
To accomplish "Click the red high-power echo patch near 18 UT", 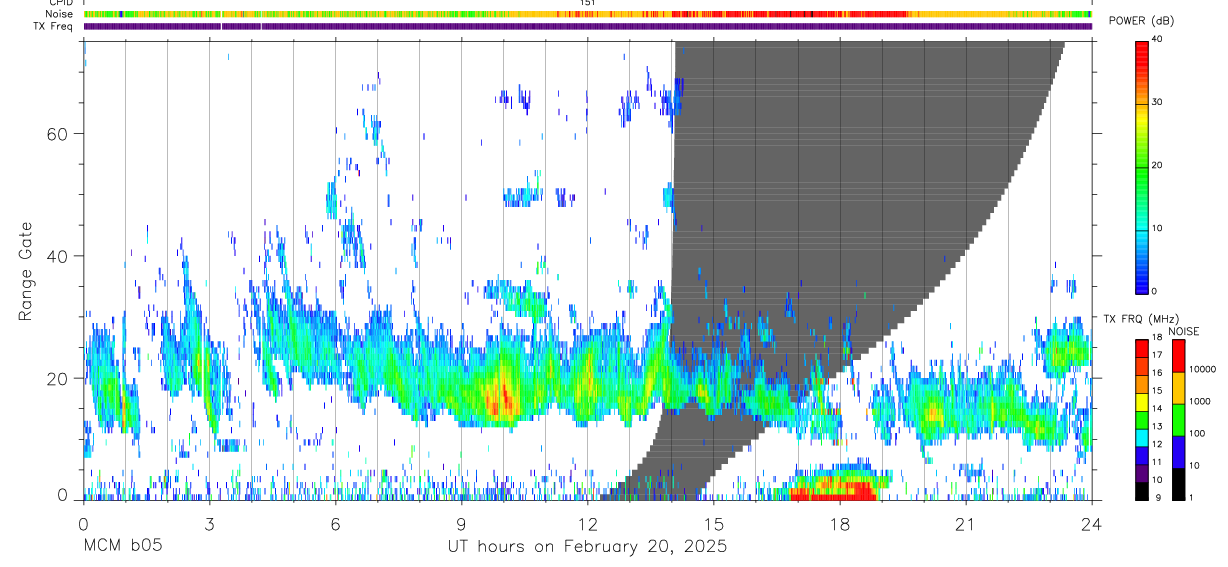I will coord(835,489).
